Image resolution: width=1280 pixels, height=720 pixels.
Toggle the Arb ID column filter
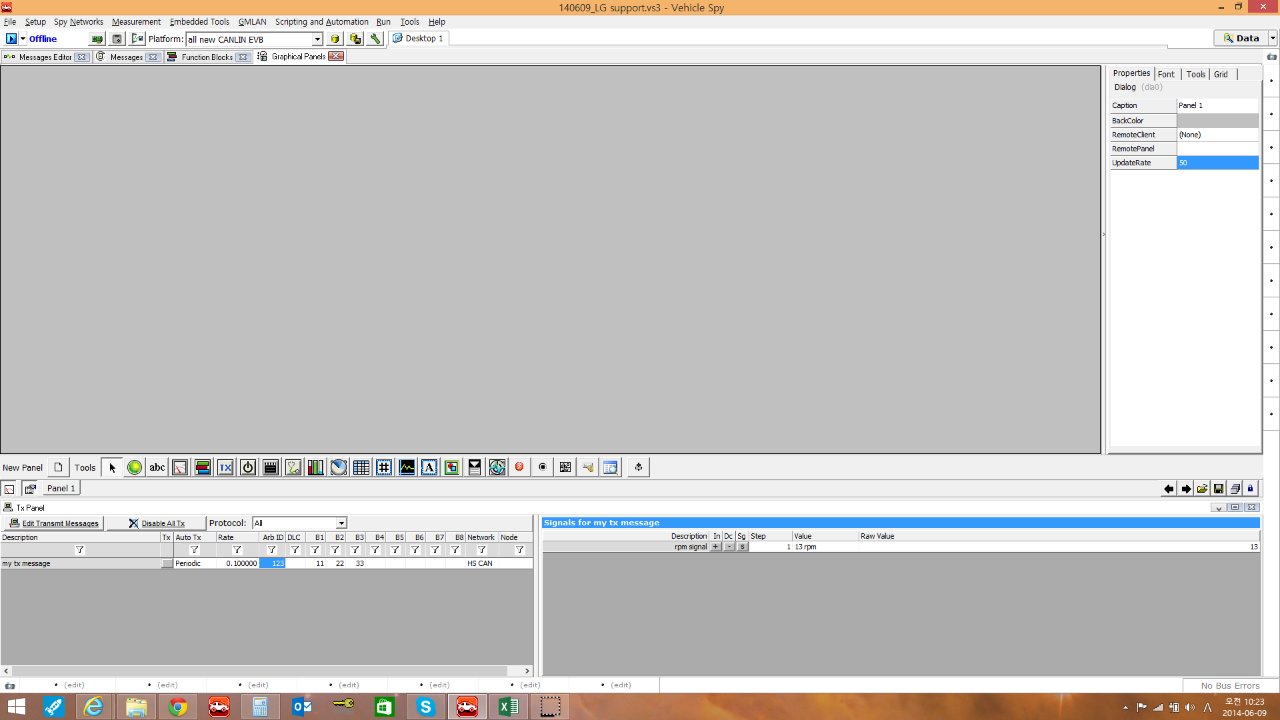point(272,550)
